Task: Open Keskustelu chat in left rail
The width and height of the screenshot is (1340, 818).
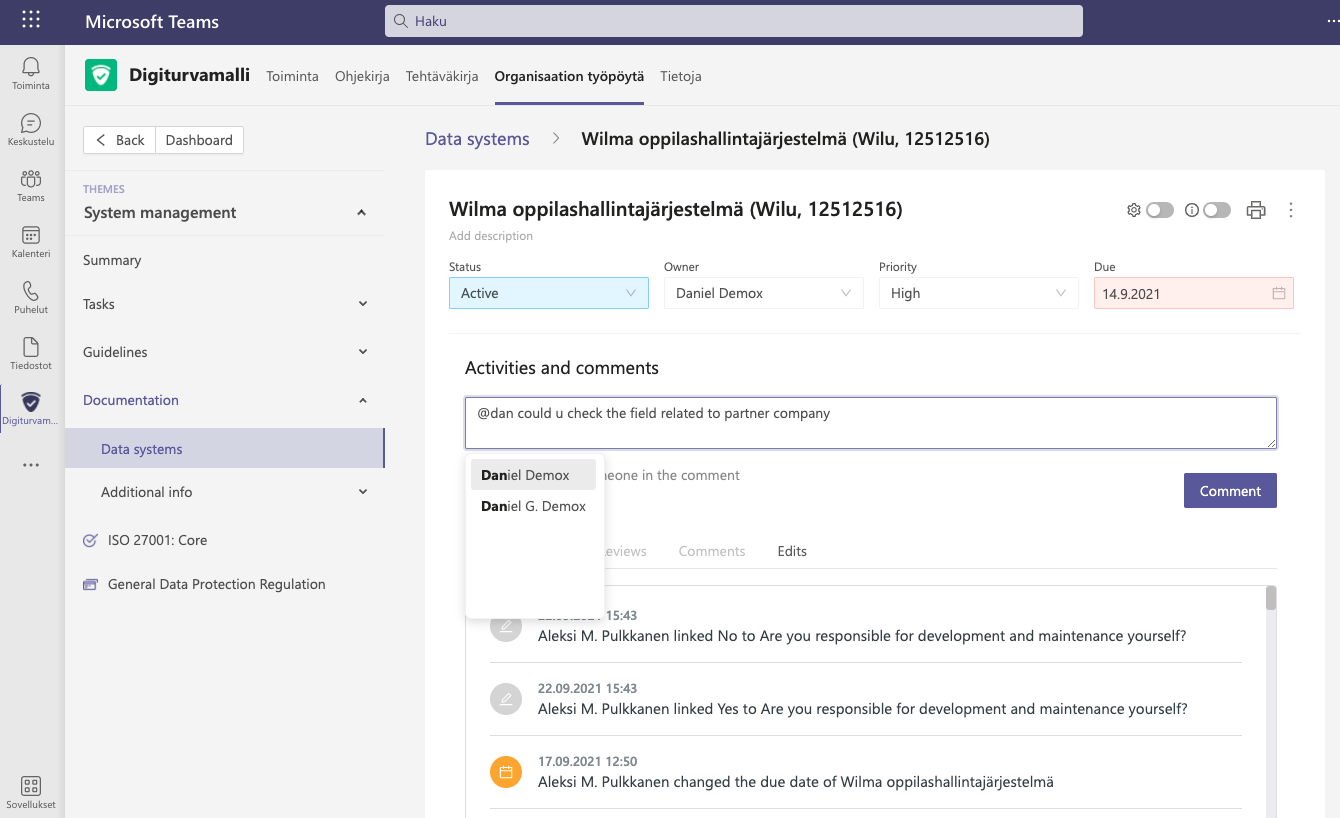Action: pyautogui.click(x=31, y=129)
